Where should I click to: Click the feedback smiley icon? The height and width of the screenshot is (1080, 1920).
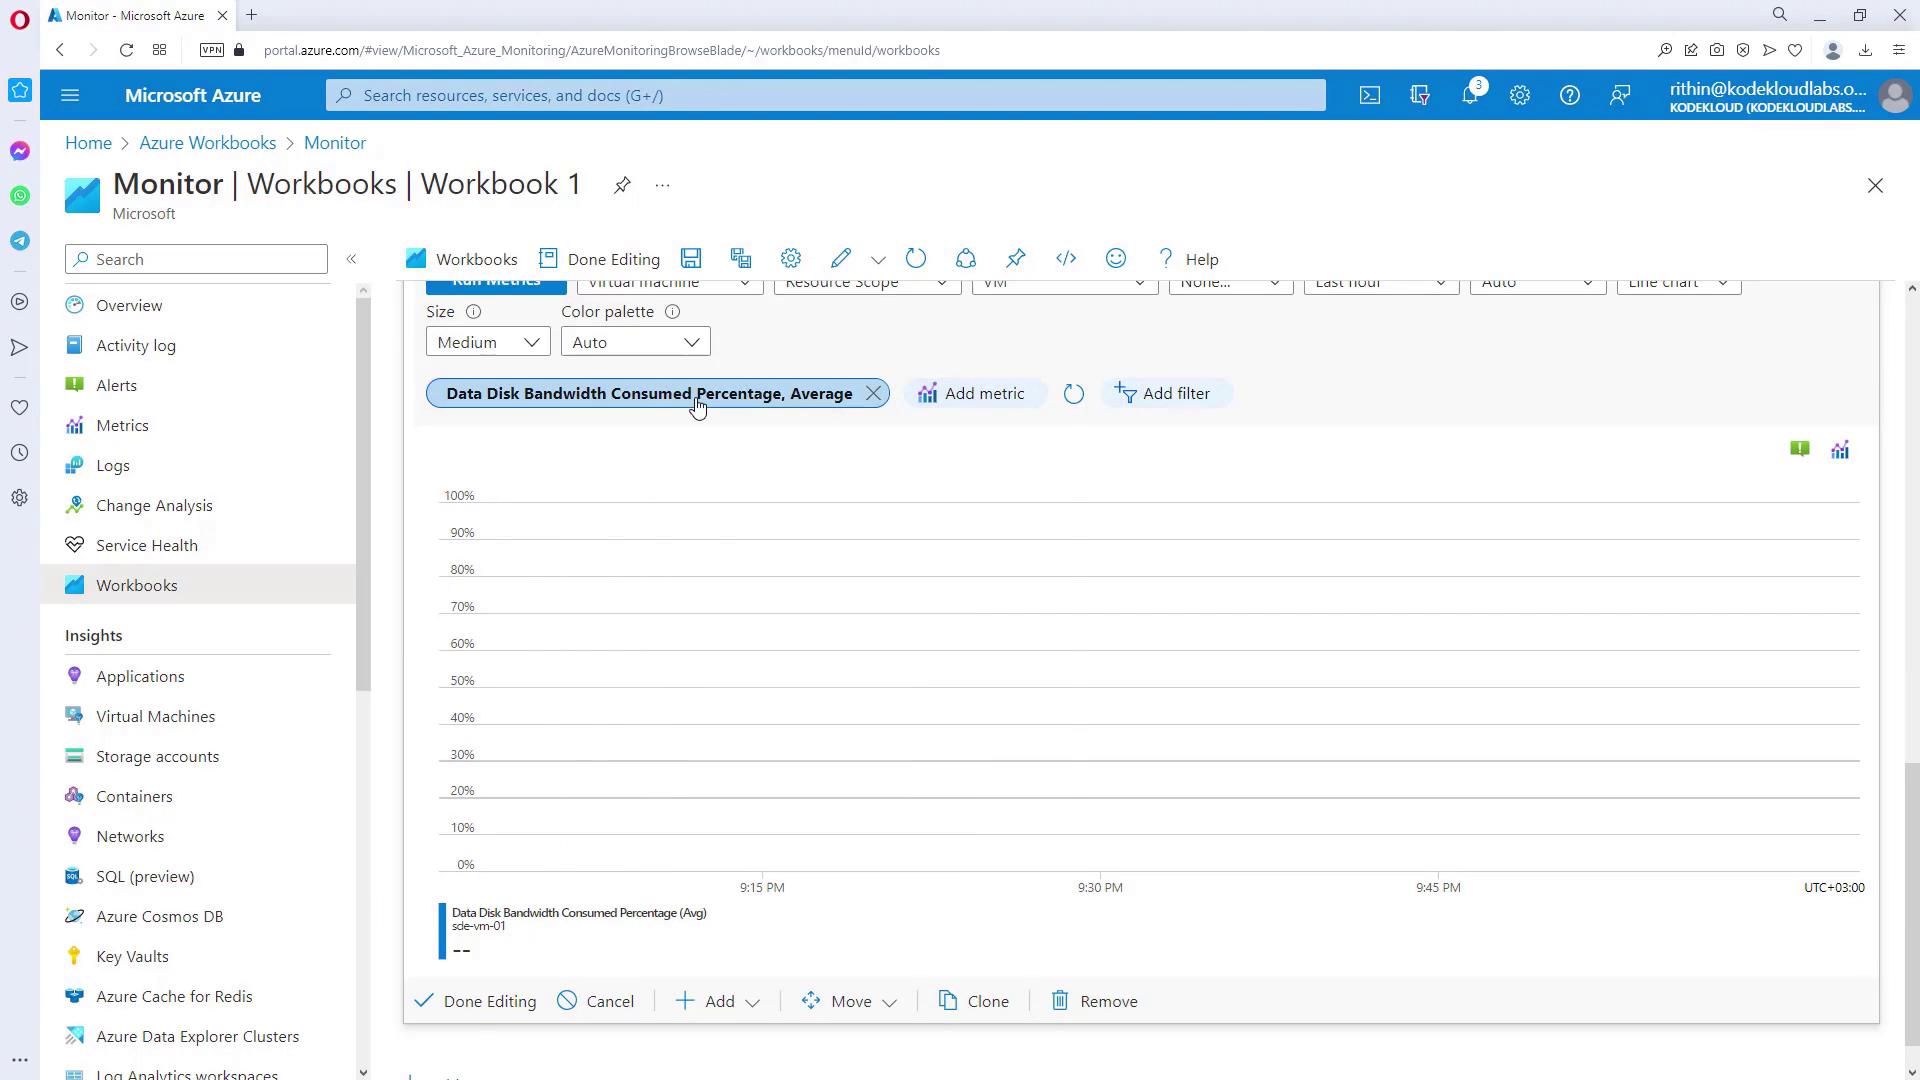tap(1116, 259)
